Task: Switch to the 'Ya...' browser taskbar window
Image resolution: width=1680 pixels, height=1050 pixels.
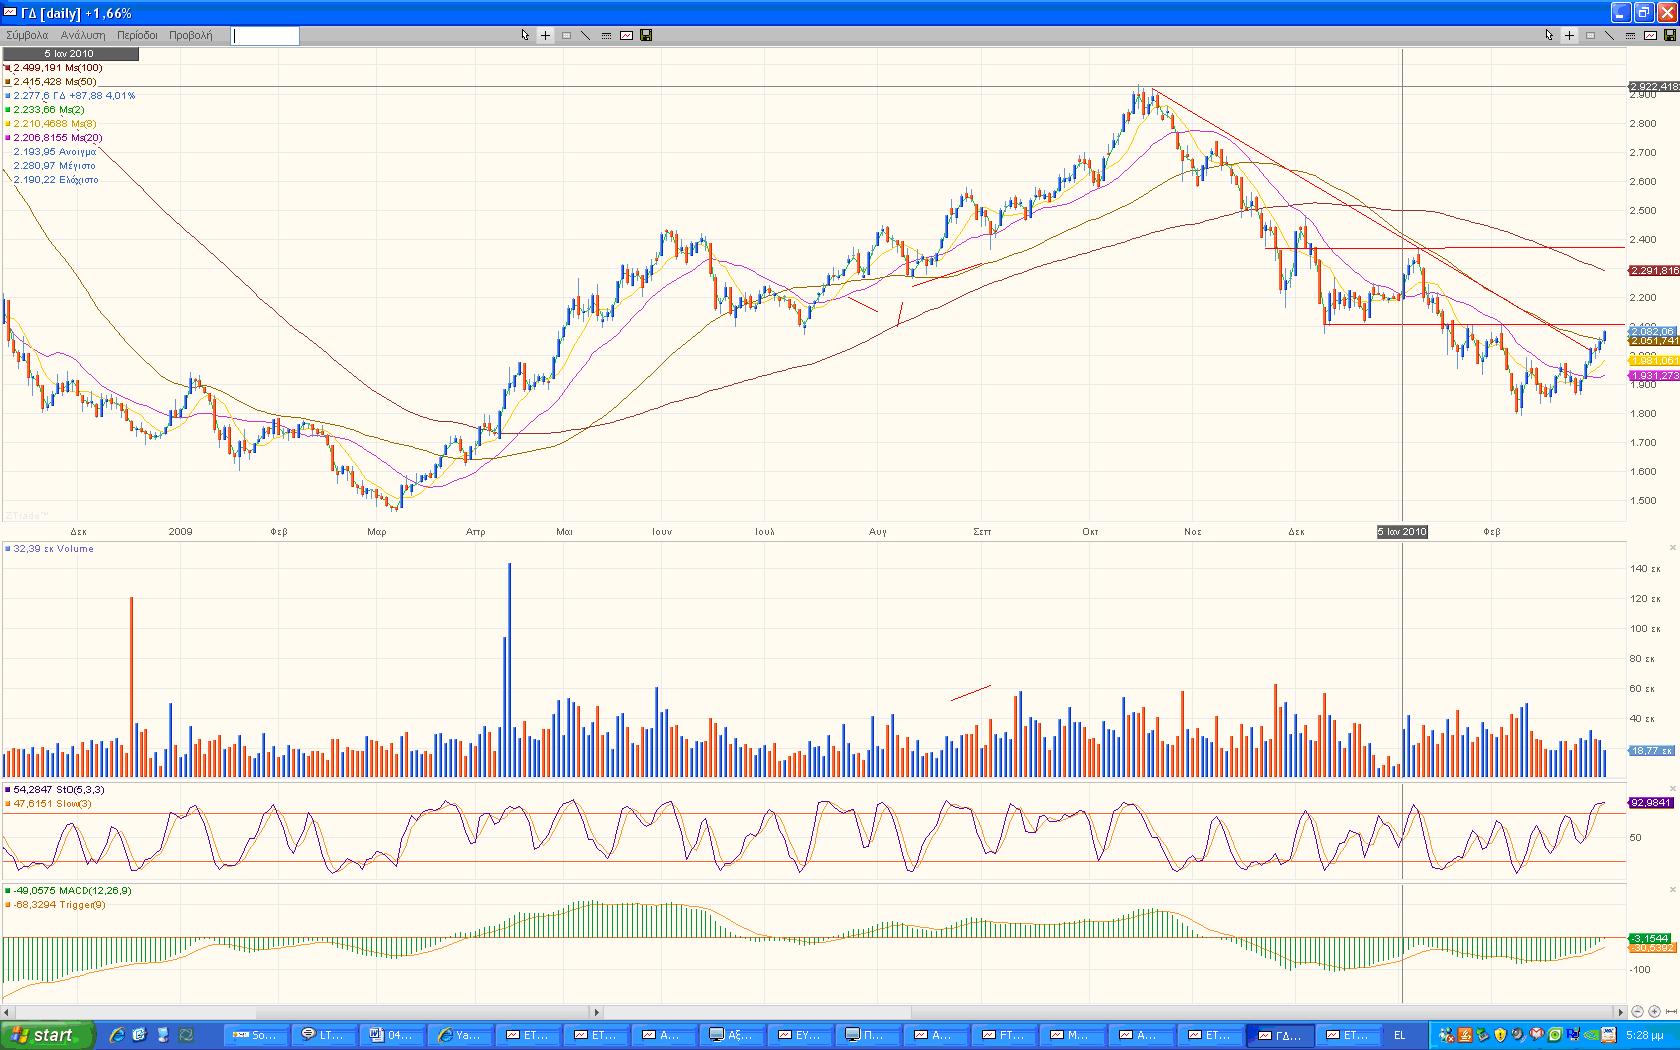Action: point(459,1035)
